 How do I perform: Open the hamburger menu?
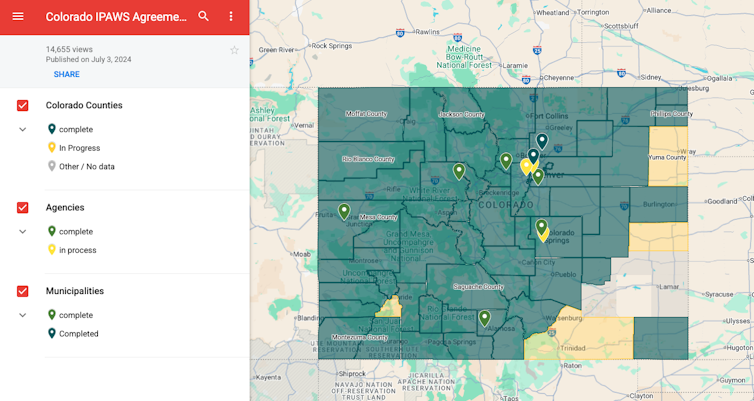[17, 17]
